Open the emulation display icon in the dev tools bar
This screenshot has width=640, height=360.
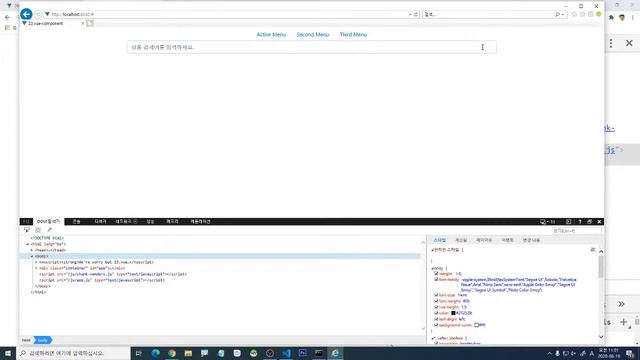(x=543, y=222)
